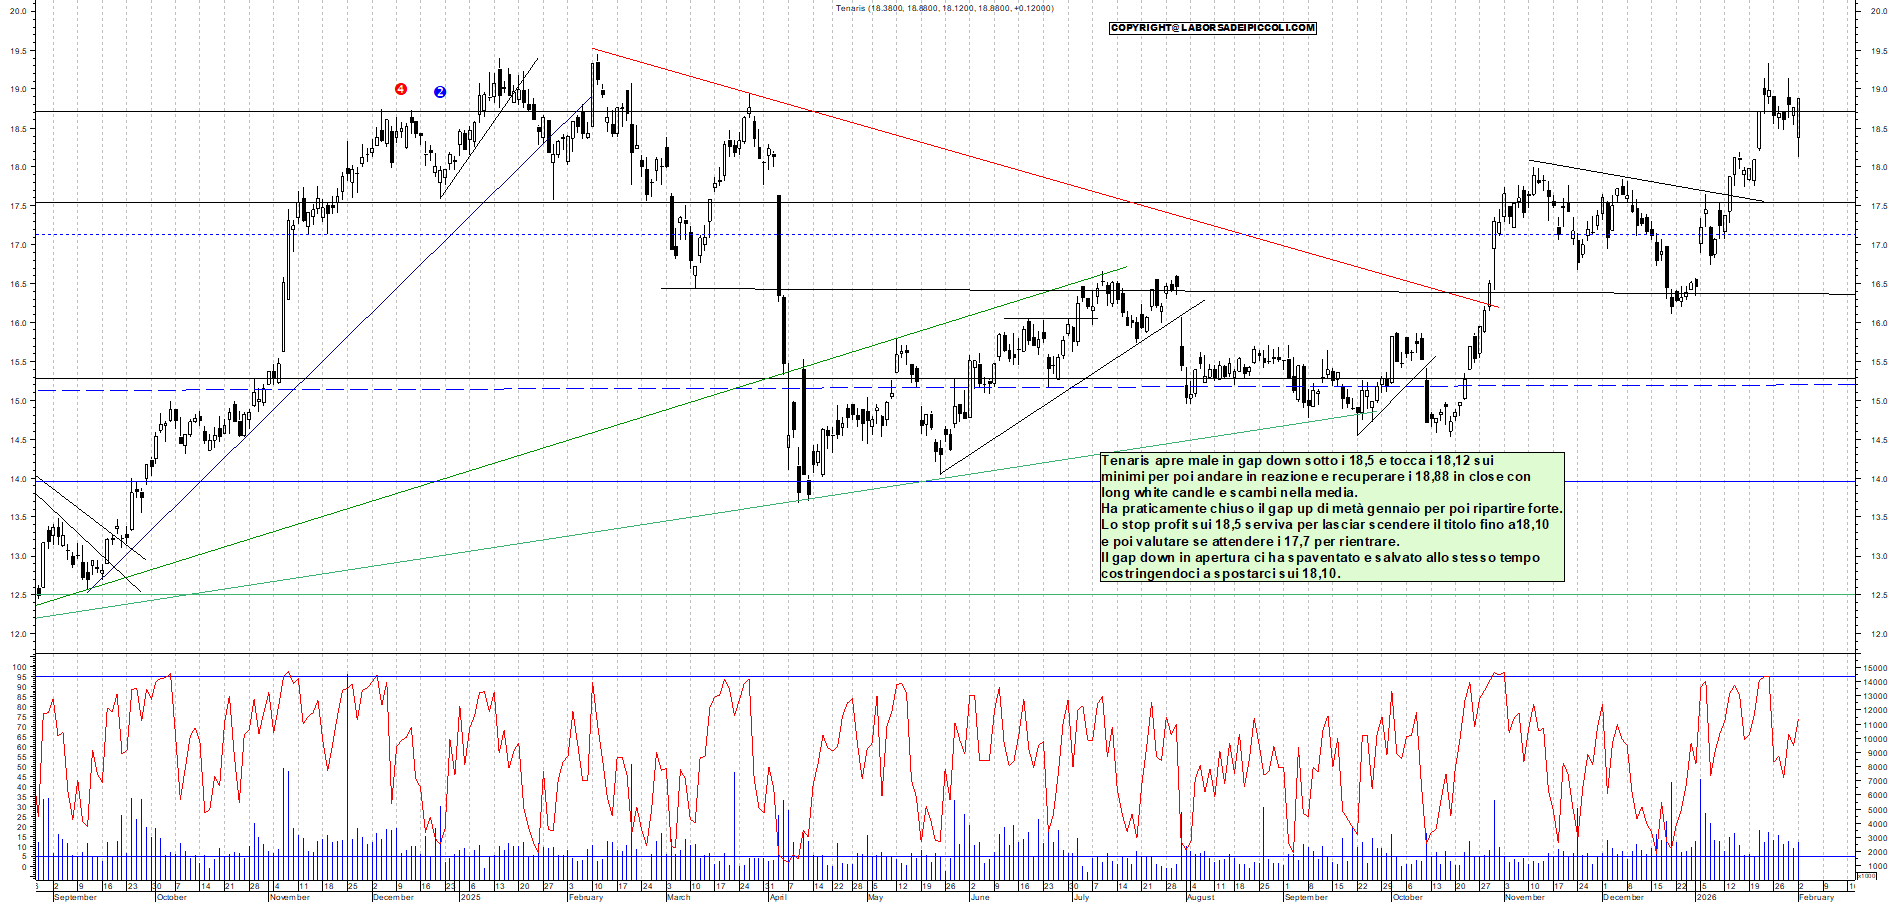The image size is (1890, 902).
Task: Click the 12.0 label on the left price axis
Action: (18, 634)
